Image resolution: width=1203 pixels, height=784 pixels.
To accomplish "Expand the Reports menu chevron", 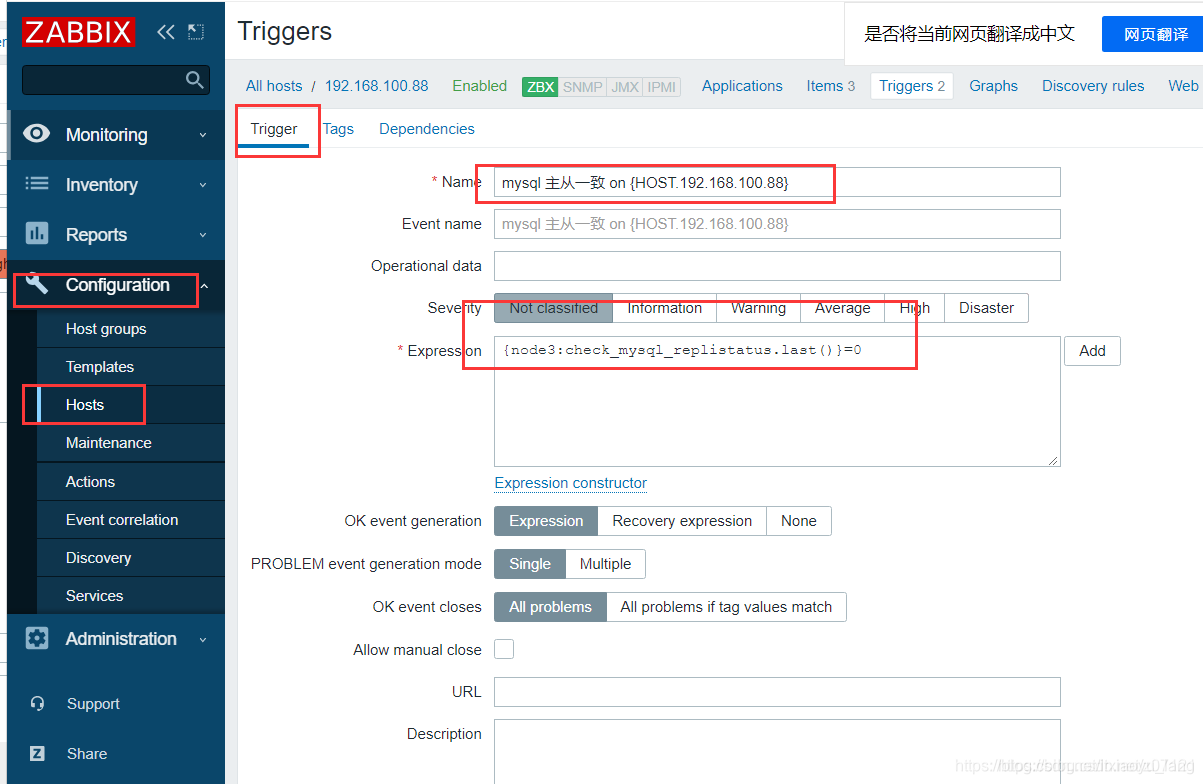I will [x=203, y=235].
